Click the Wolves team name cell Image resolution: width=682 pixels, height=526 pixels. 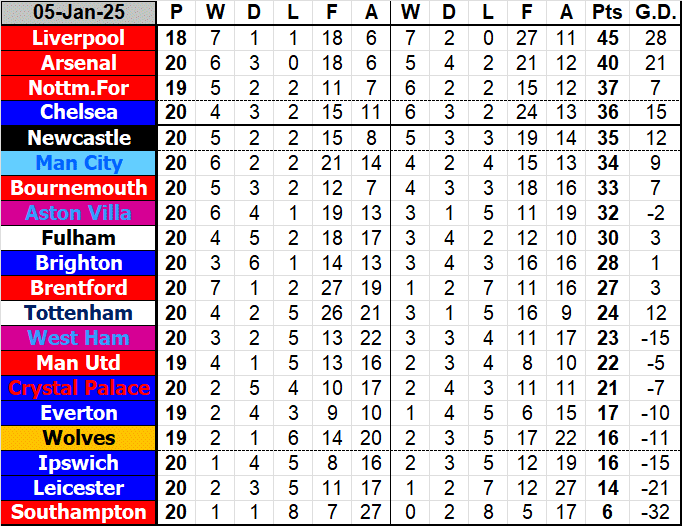(79, 438)
